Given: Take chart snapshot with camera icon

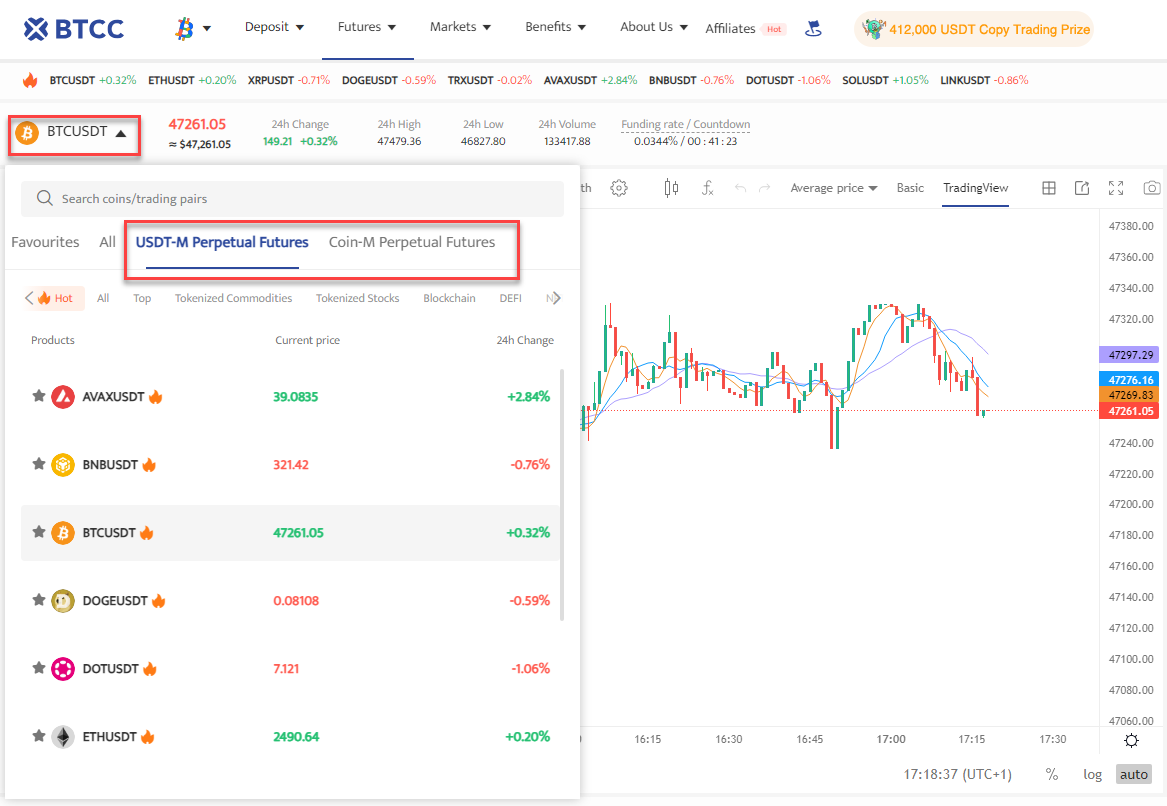Looking at the screenshot, I should pyautogui.click(x=1151, y=188).
